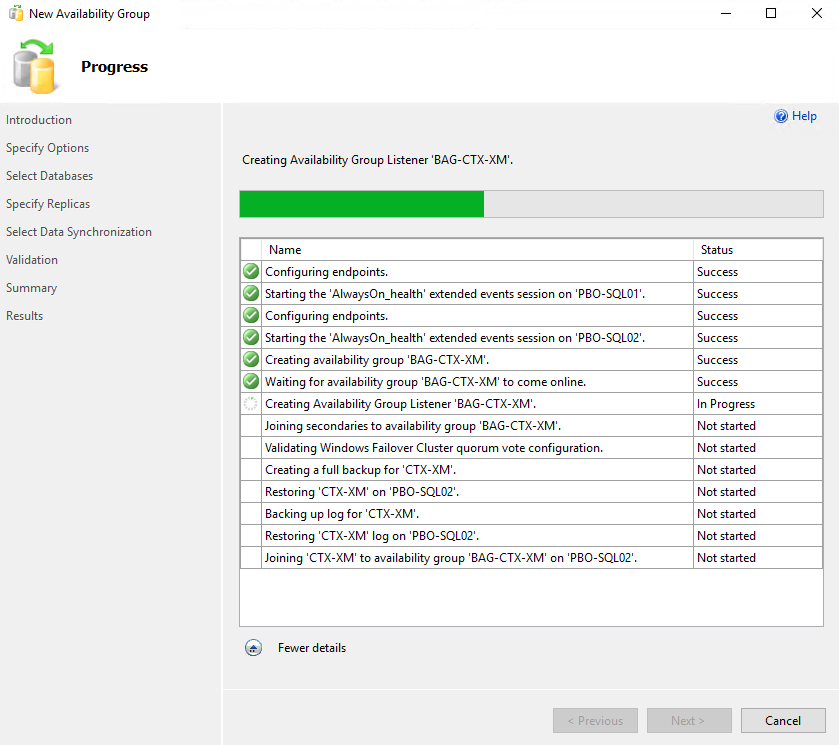Maximize the New Availability Group window
This screenshot has width=839, height=745.
[x=770, y=13]
